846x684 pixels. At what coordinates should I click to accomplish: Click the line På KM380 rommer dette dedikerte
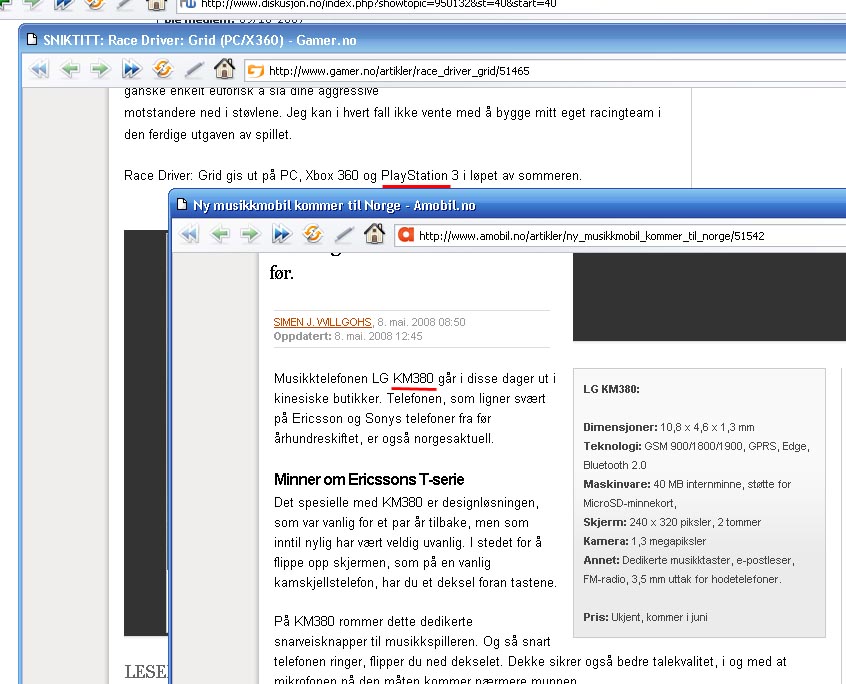tap(373, 621)
